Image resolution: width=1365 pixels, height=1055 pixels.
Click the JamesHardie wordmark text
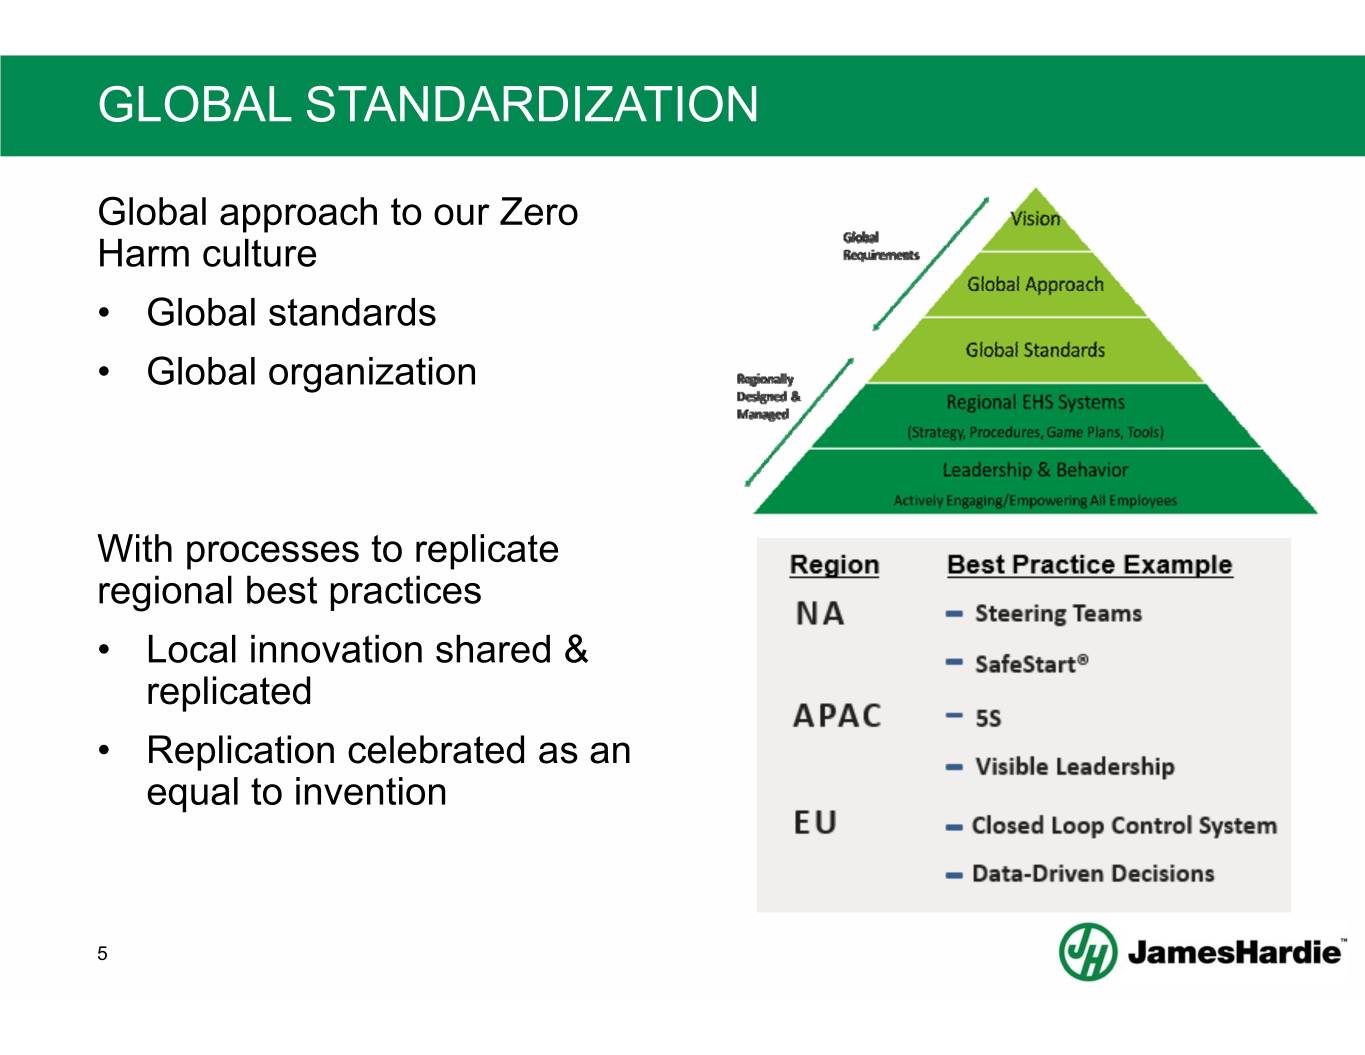point(1235,952)
